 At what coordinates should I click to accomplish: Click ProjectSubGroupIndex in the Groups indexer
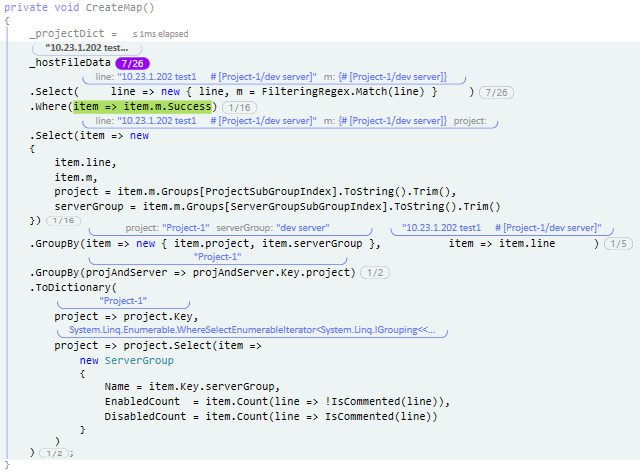click(268, 191)
